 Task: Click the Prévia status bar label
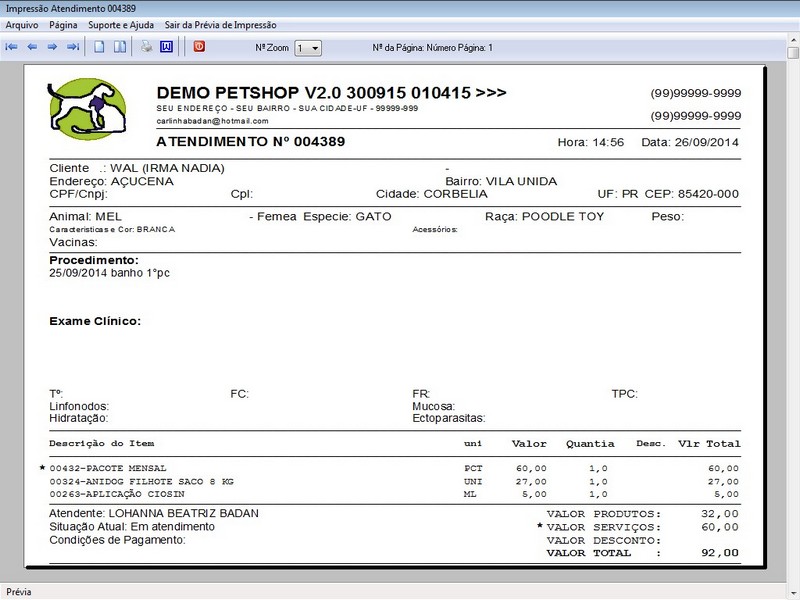[x=19, y=592]
